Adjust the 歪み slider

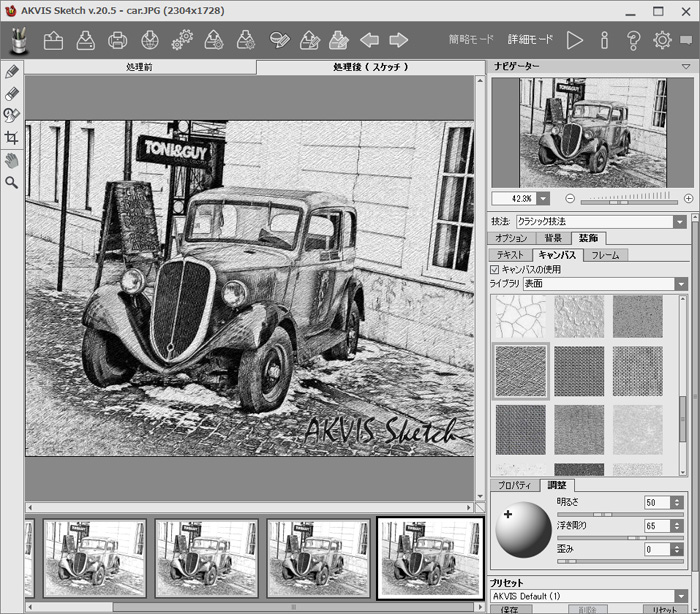click(620, 561)
